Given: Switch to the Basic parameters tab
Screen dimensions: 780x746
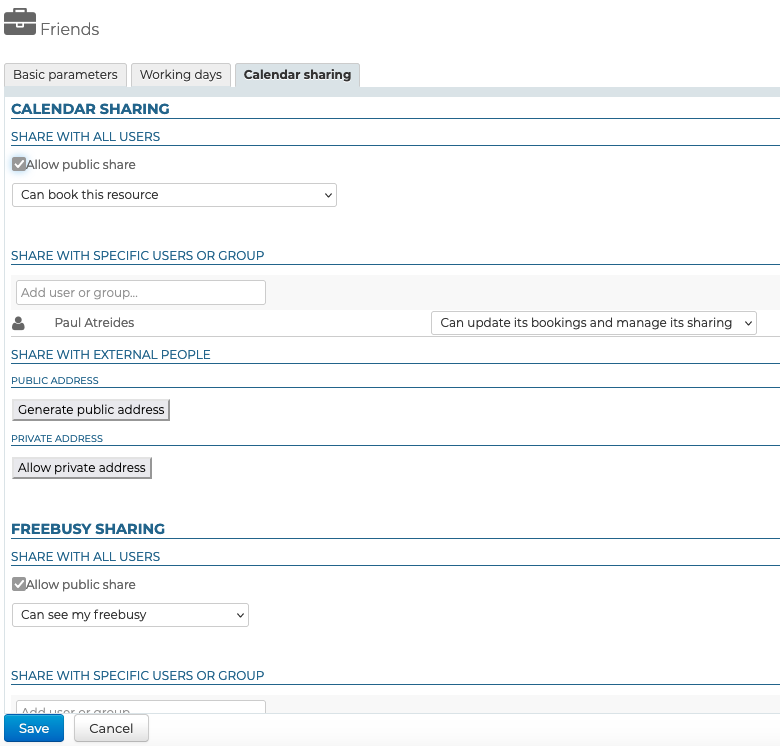Looking at the screenshot, I should coord(65,75).
